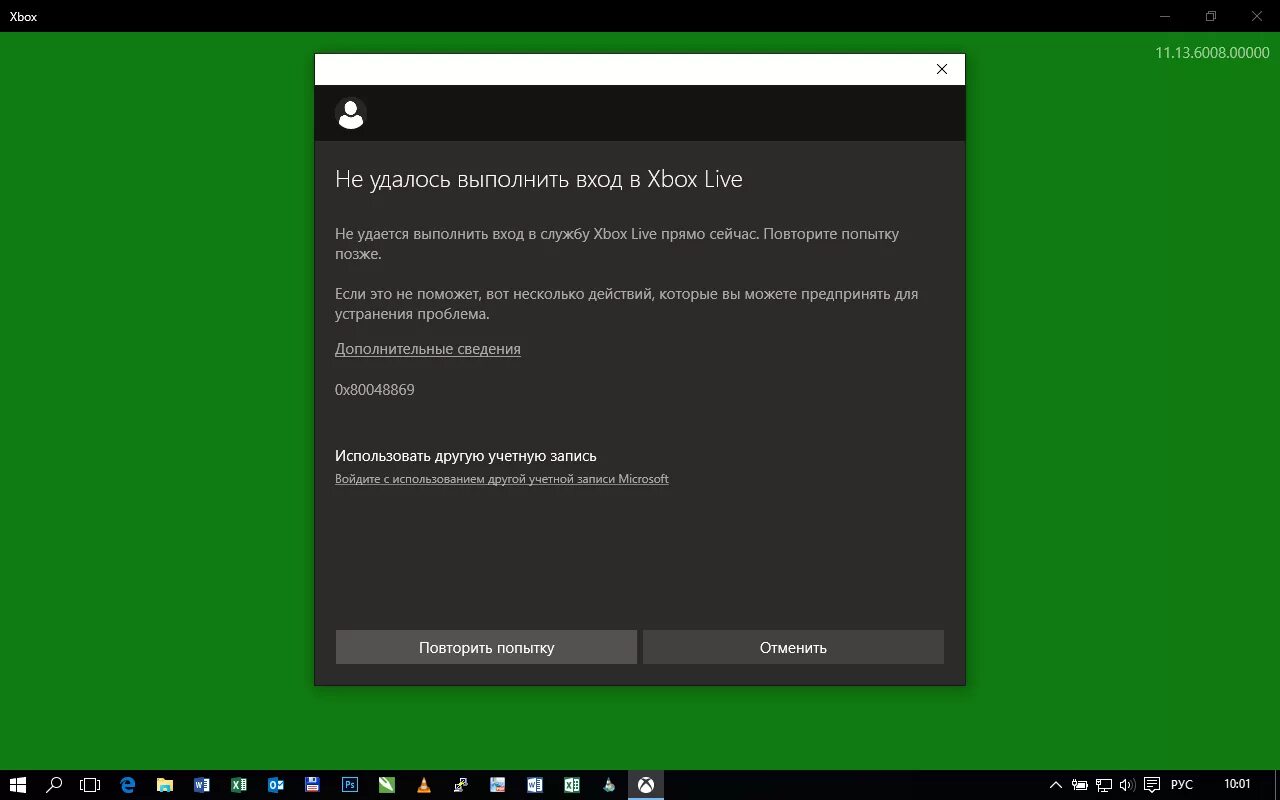The height and width of the screenshot is (800, 1280).
Task: Click the error code 0x80048869
Action: pos(375,390)
